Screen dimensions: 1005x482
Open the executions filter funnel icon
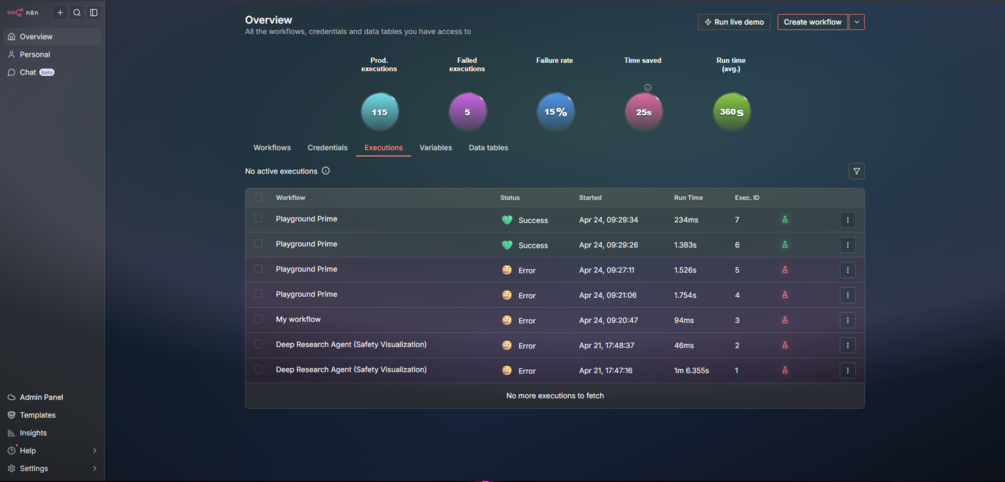tap(856, 171)
